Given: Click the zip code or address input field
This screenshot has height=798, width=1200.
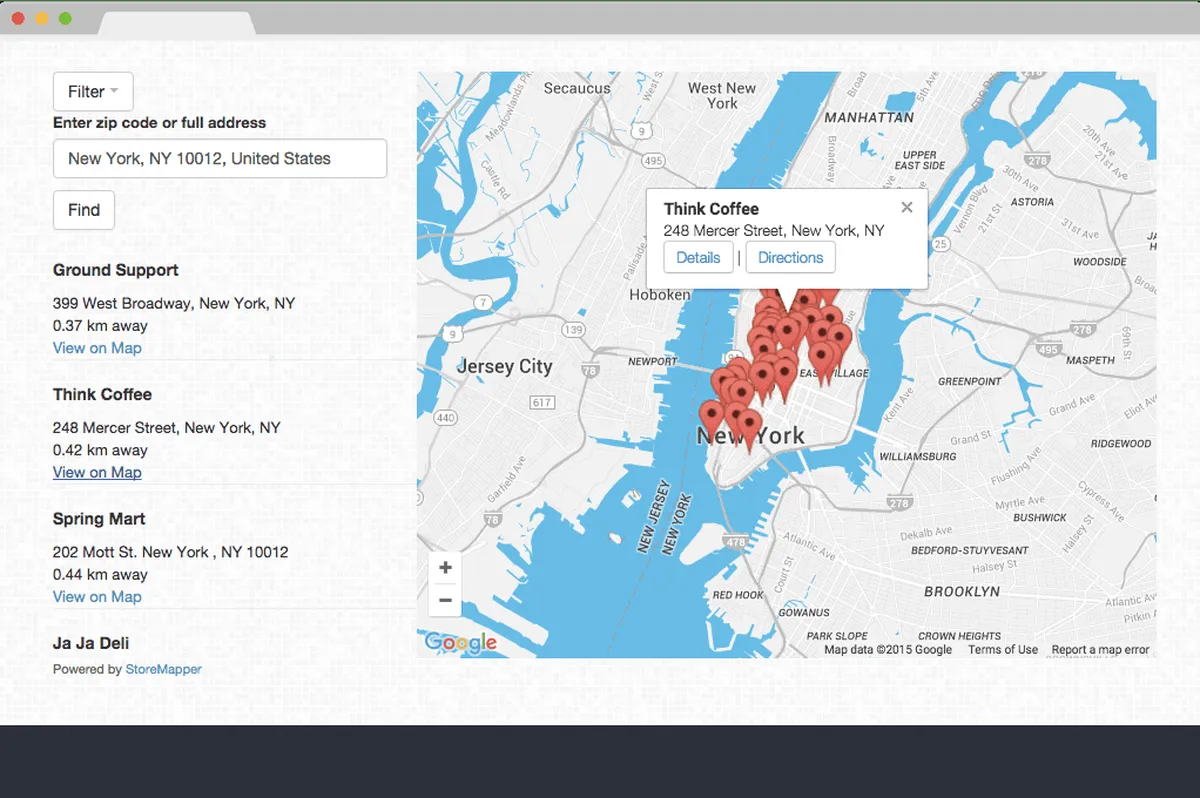Looking at the screenshot, I should [220, 158].
